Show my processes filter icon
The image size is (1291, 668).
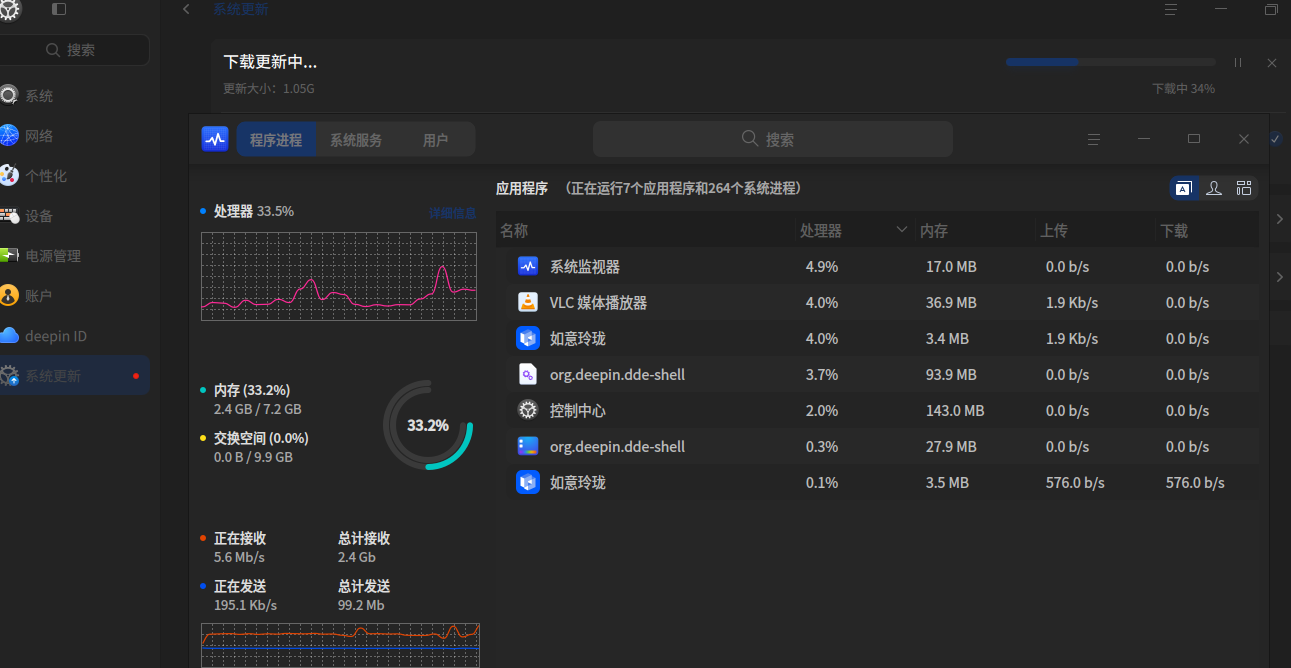tap(1214, 188)
